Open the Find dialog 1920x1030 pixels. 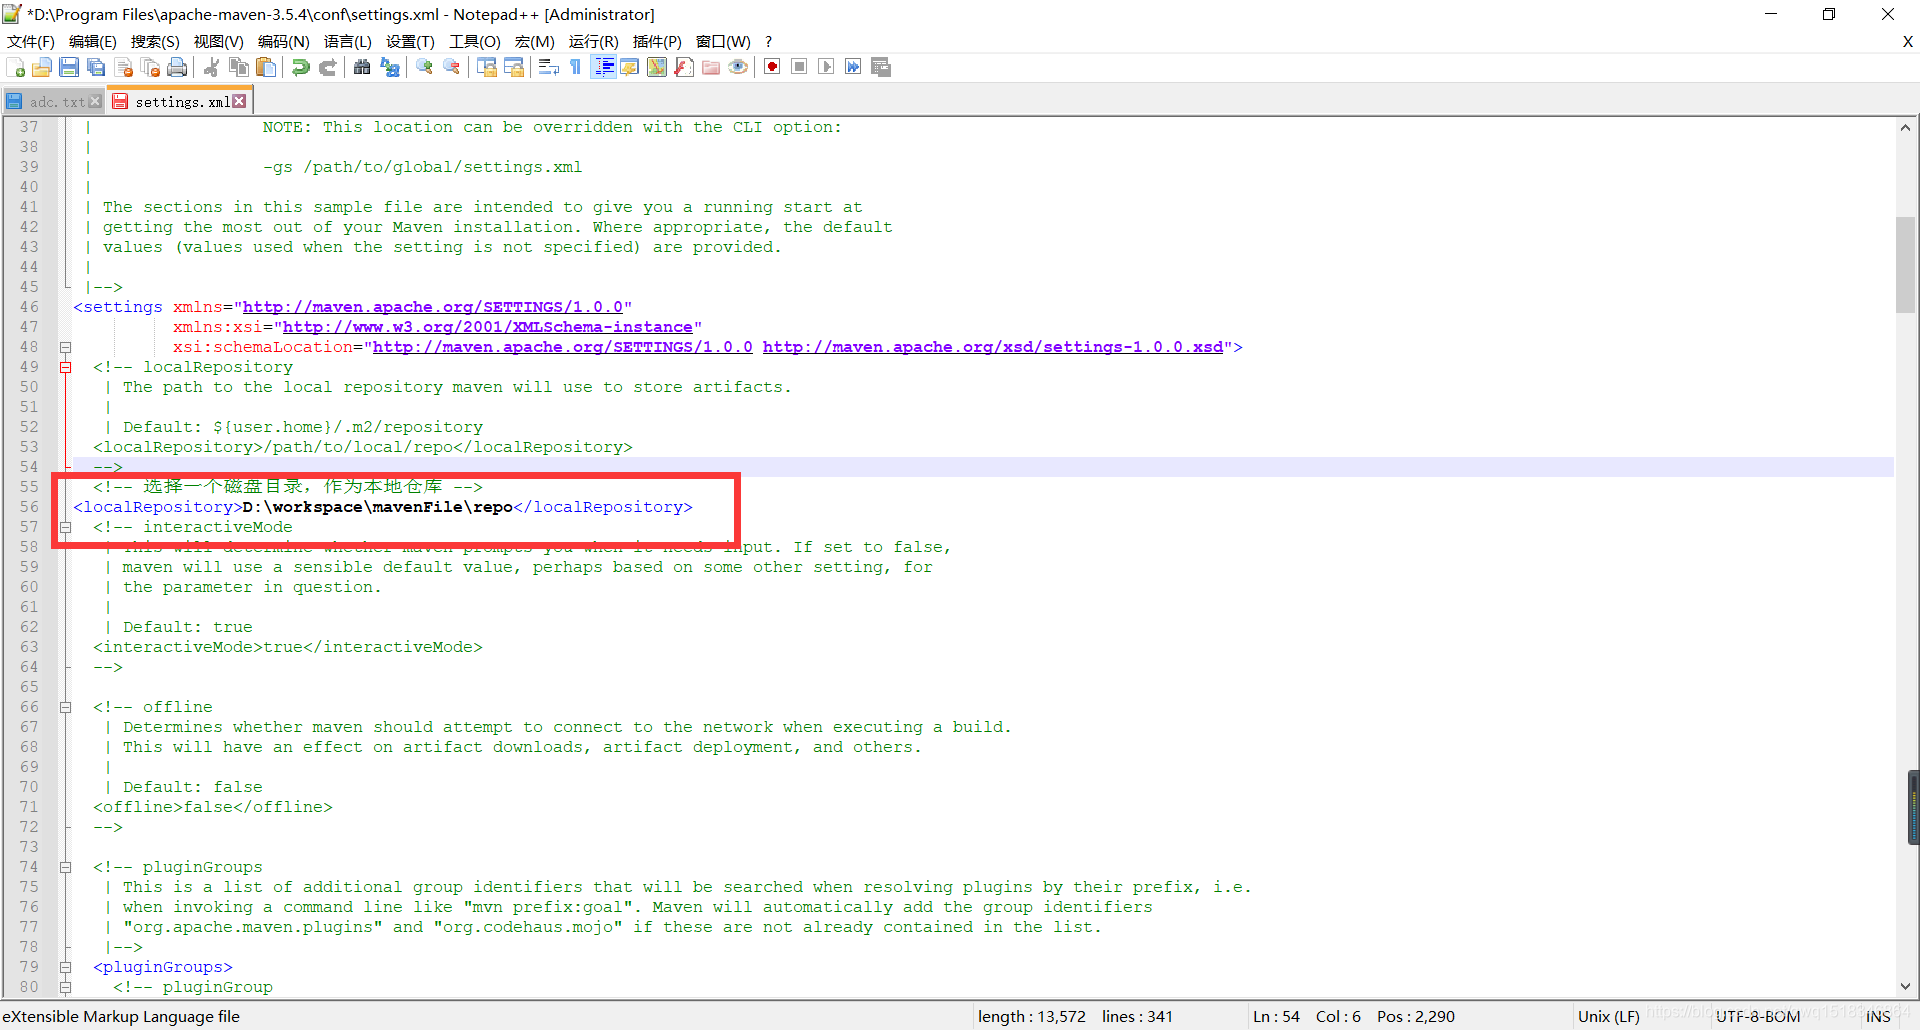pyautogui.click(x=362, y=67)
